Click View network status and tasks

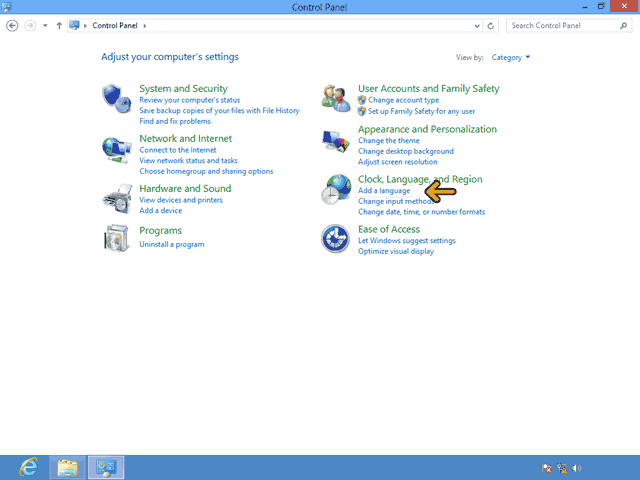pos(188,160)
